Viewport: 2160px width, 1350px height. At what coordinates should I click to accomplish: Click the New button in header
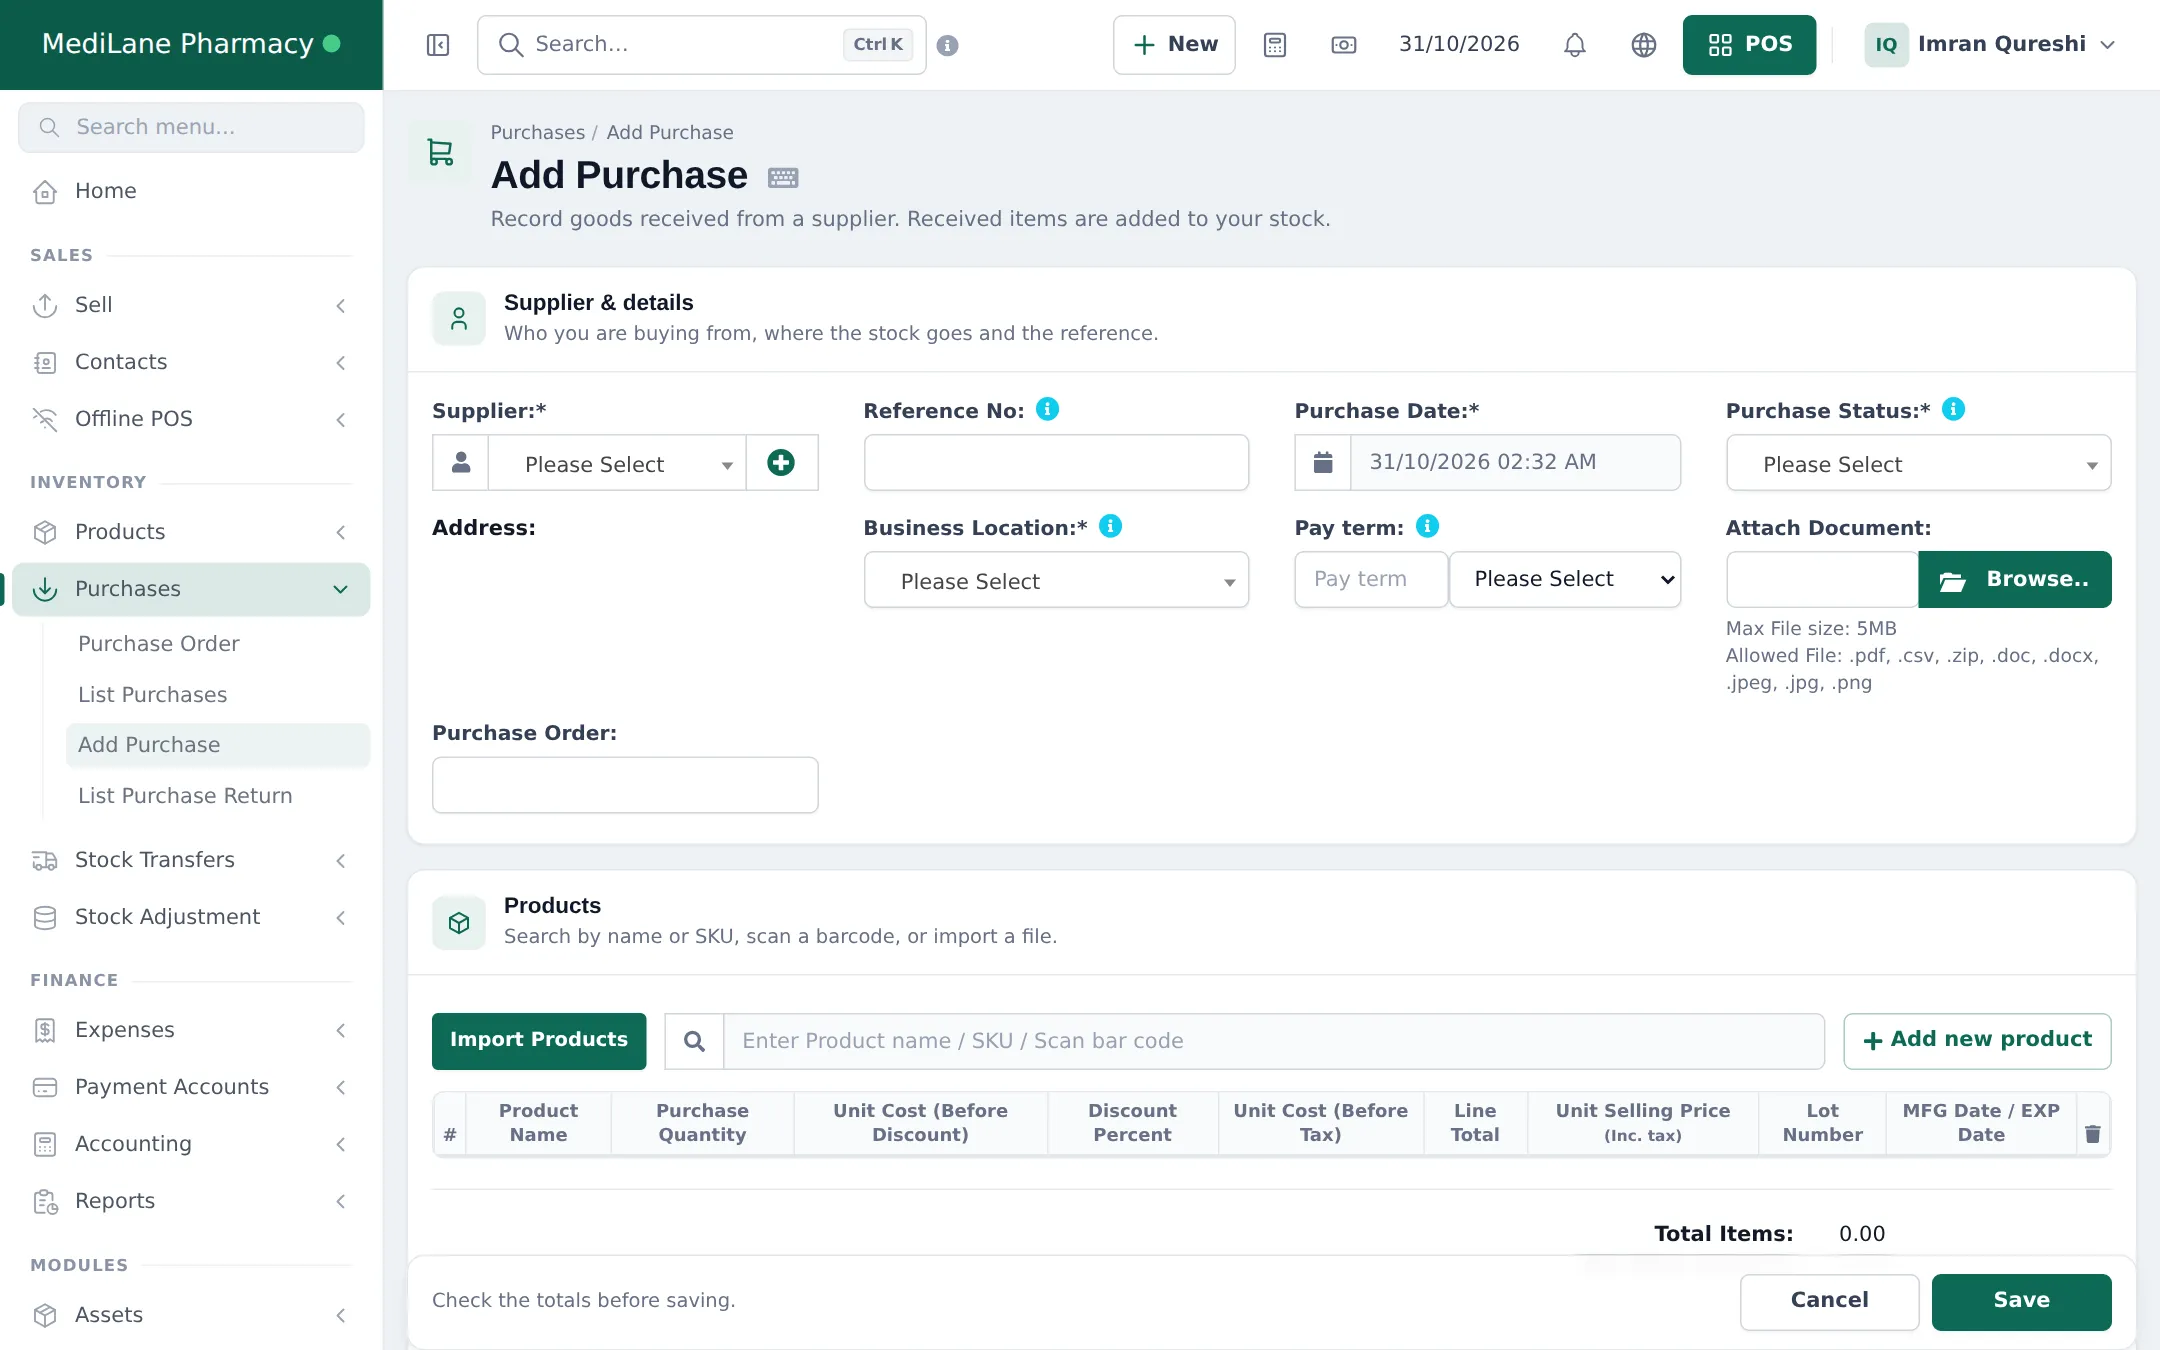tap(1174, 45)
